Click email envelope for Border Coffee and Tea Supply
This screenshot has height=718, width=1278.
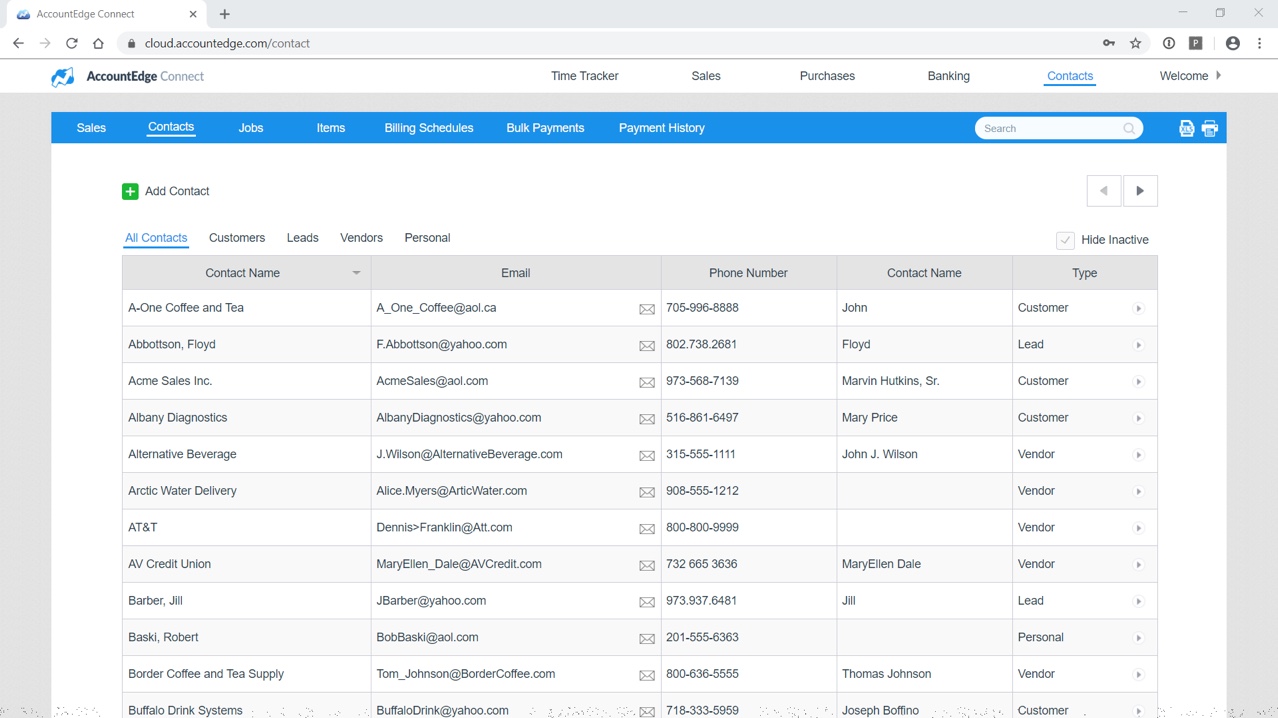(647, 675)
